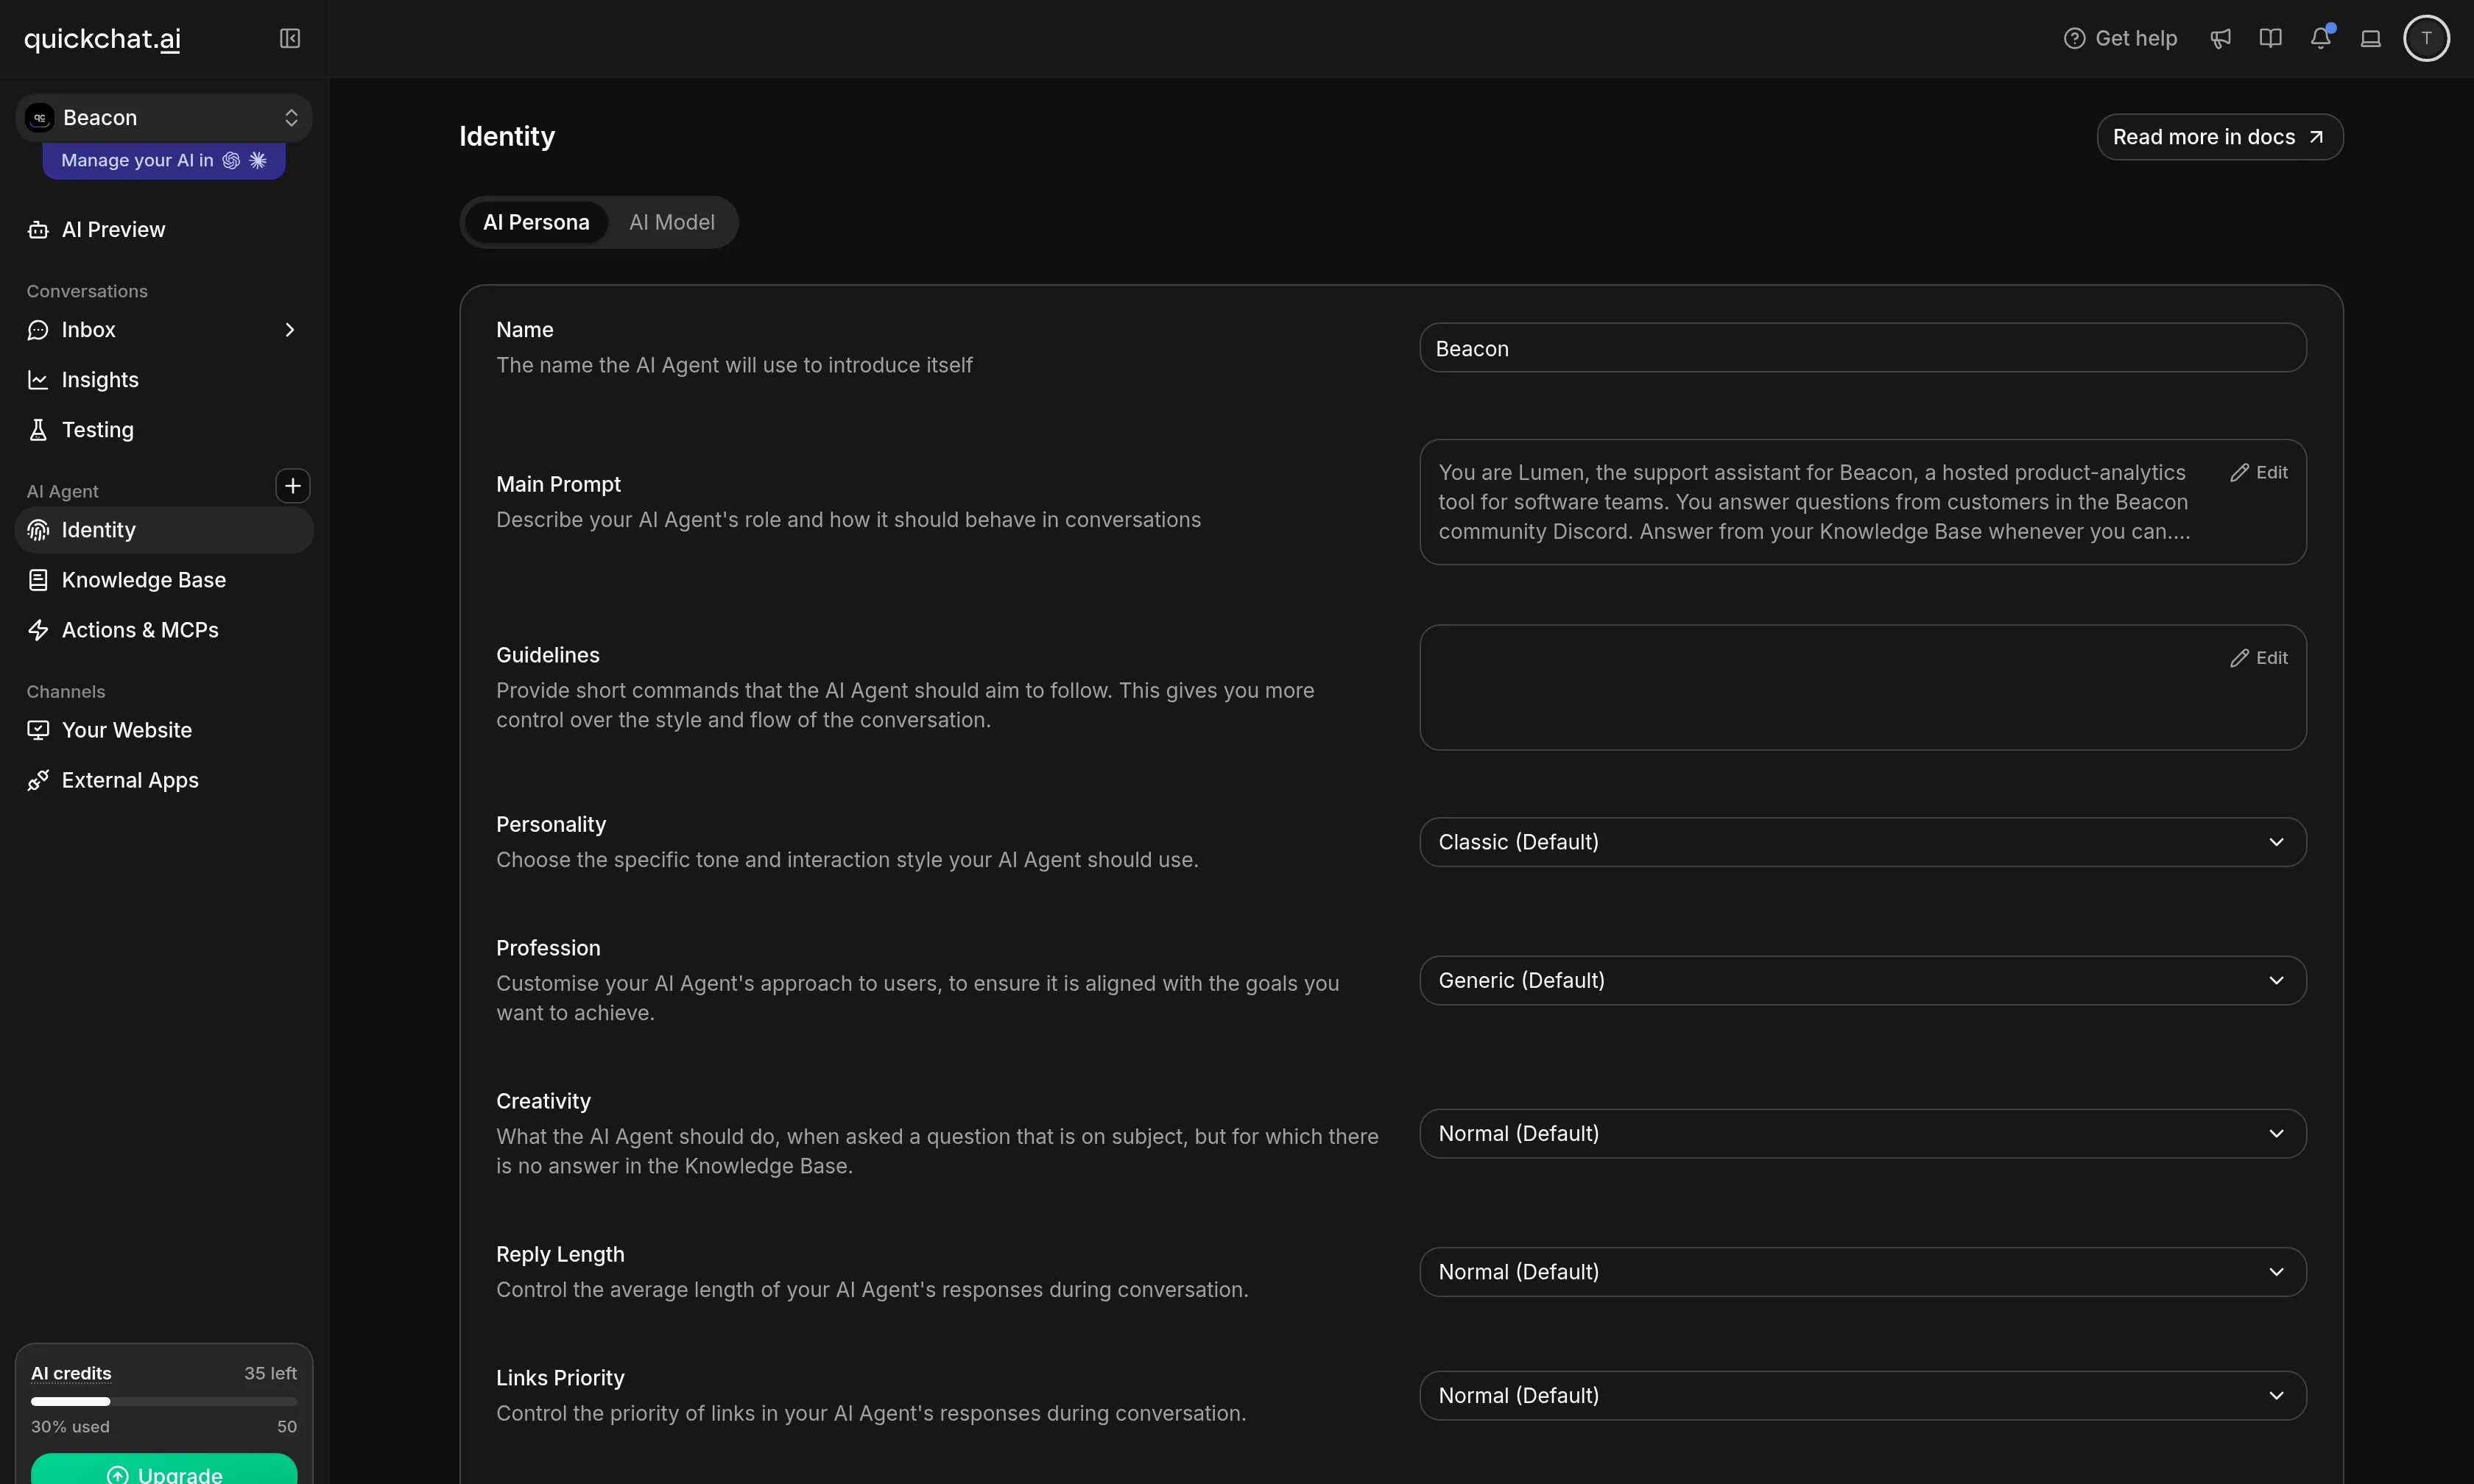Click the Manage your AI in banner

point(164,160)
